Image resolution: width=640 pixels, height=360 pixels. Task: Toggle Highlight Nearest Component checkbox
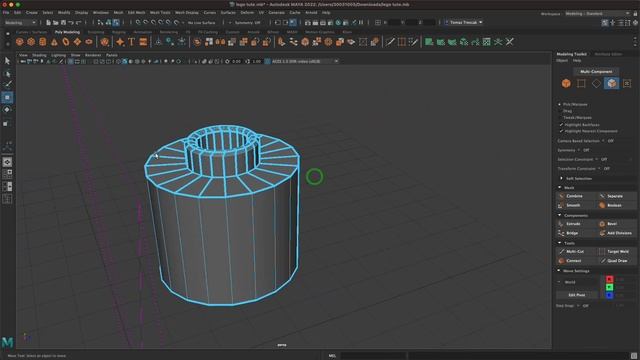pyautogui.click(x=561, y=131)
